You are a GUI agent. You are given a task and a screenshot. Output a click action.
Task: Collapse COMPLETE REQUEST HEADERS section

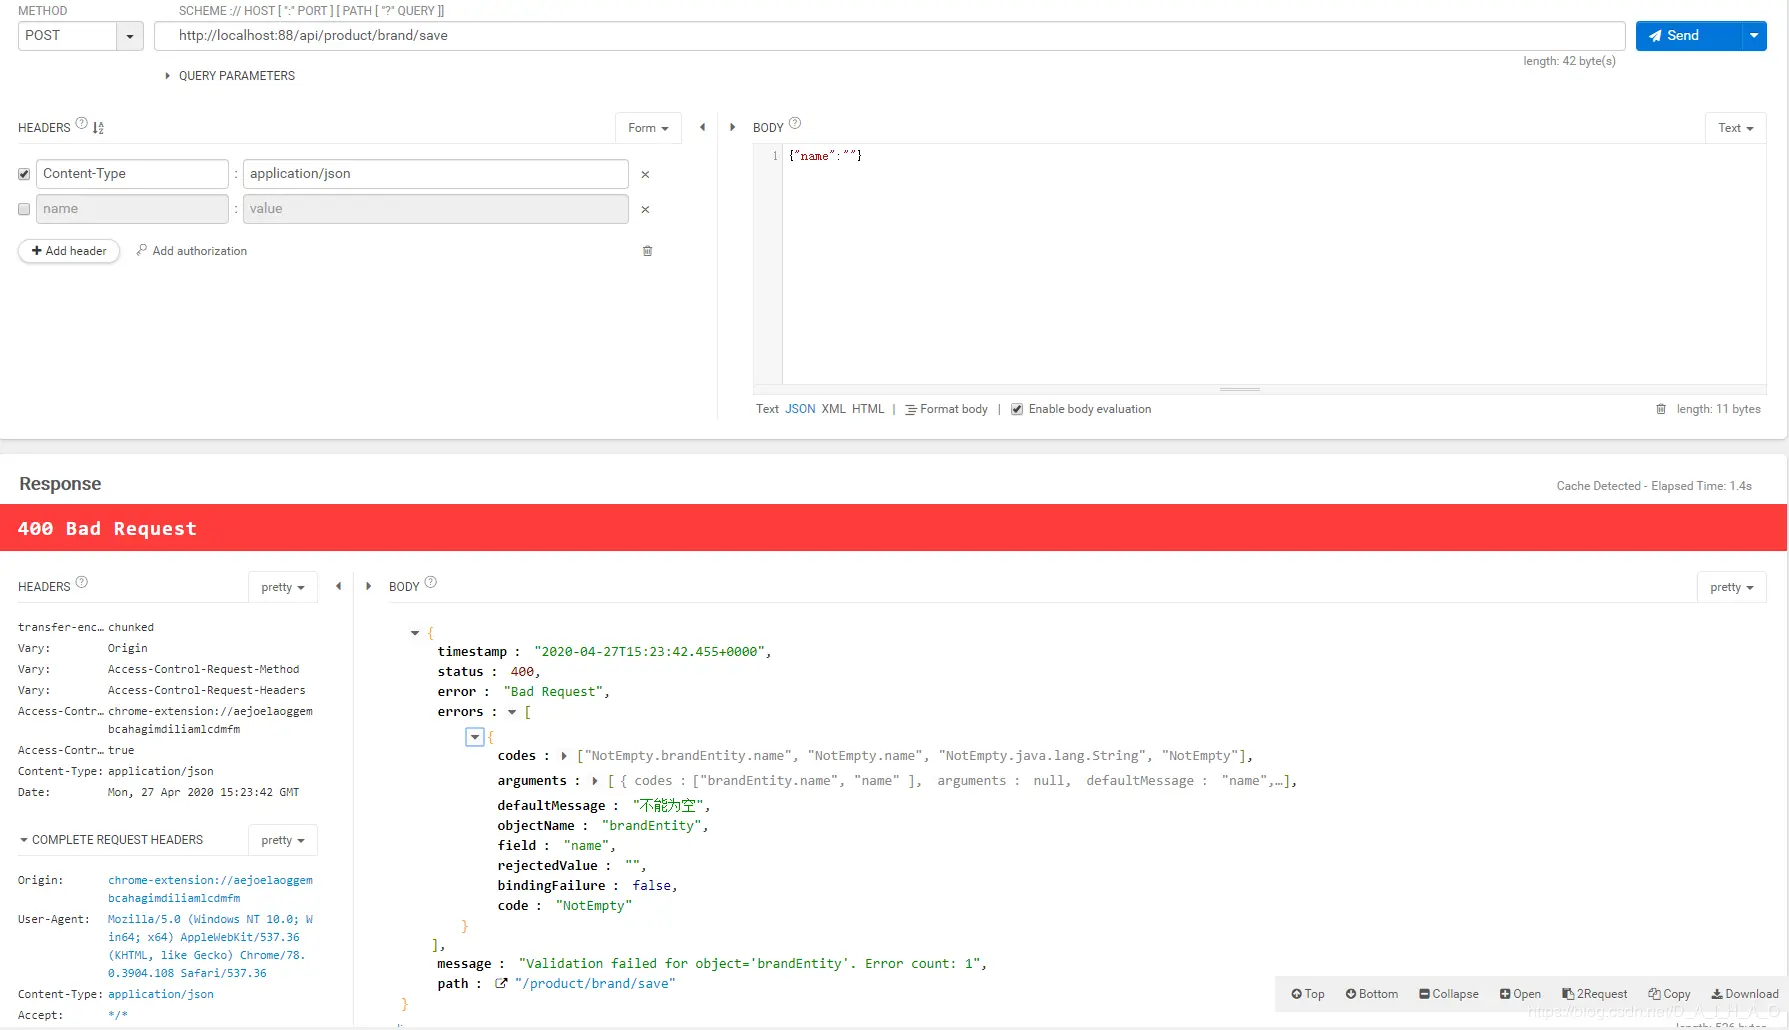click(111, 840)
